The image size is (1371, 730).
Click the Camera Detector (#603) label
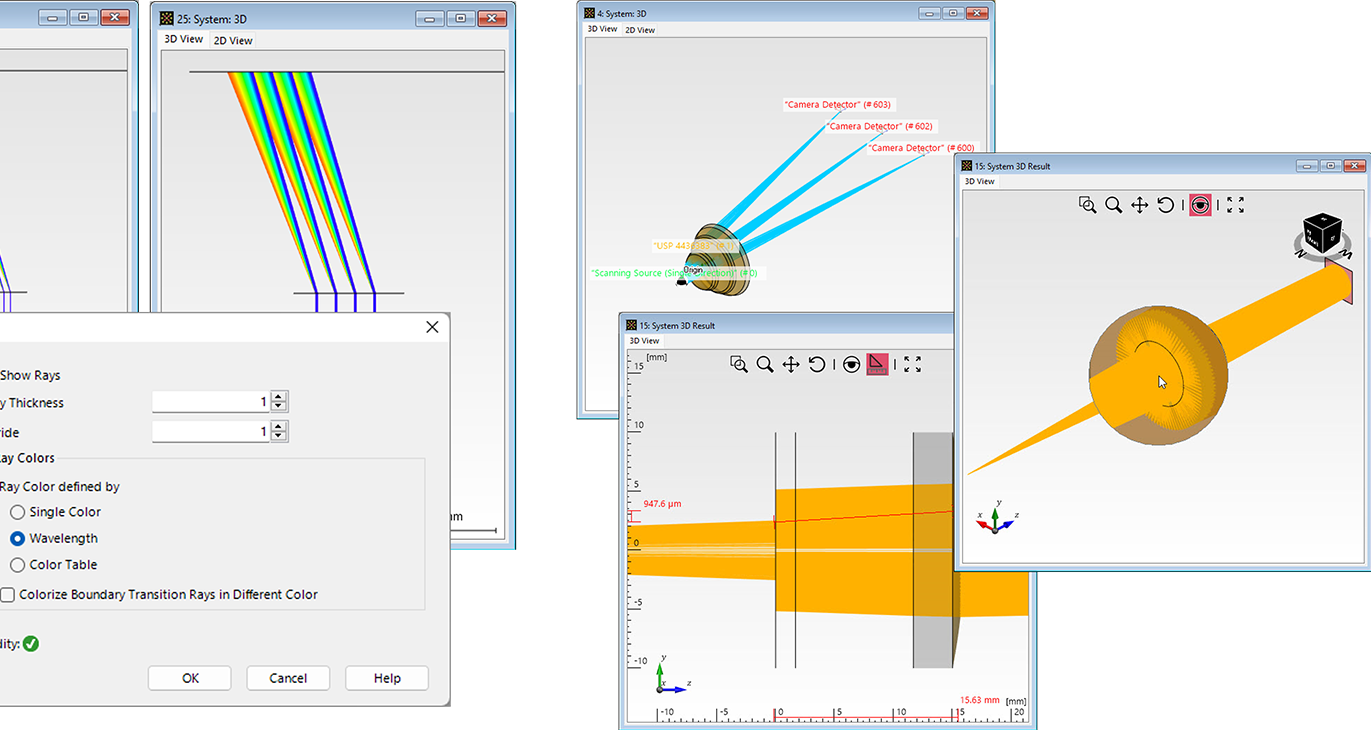point(839,104)
